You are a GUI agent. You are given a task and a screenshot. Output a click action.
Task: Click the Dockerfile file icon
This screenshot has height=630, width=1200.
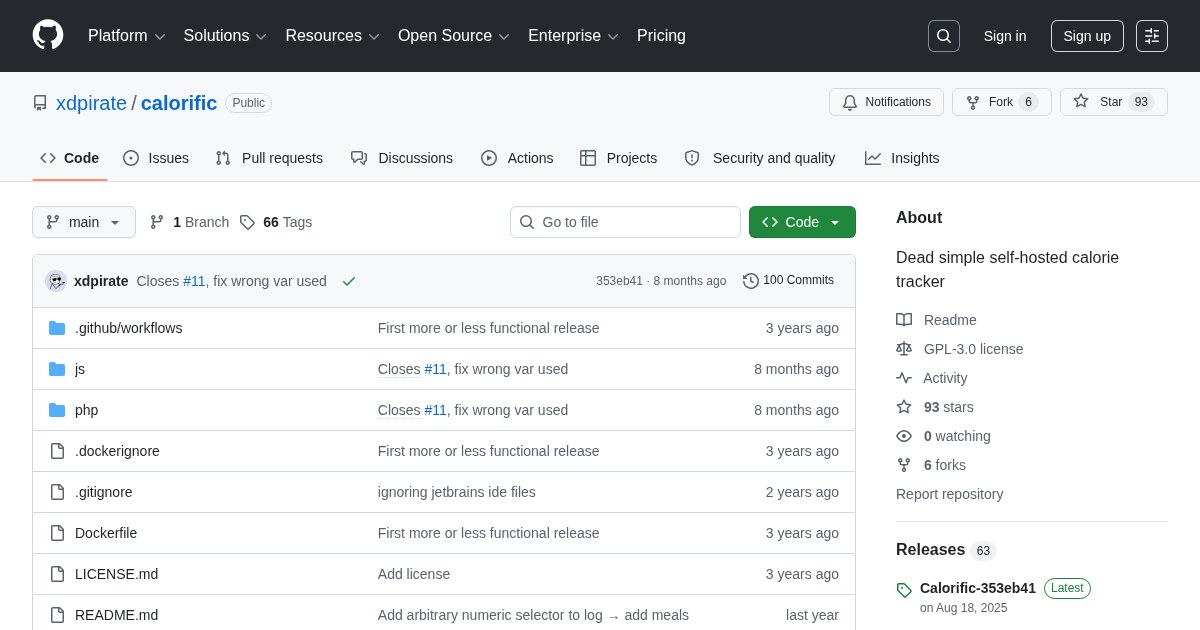57,533
